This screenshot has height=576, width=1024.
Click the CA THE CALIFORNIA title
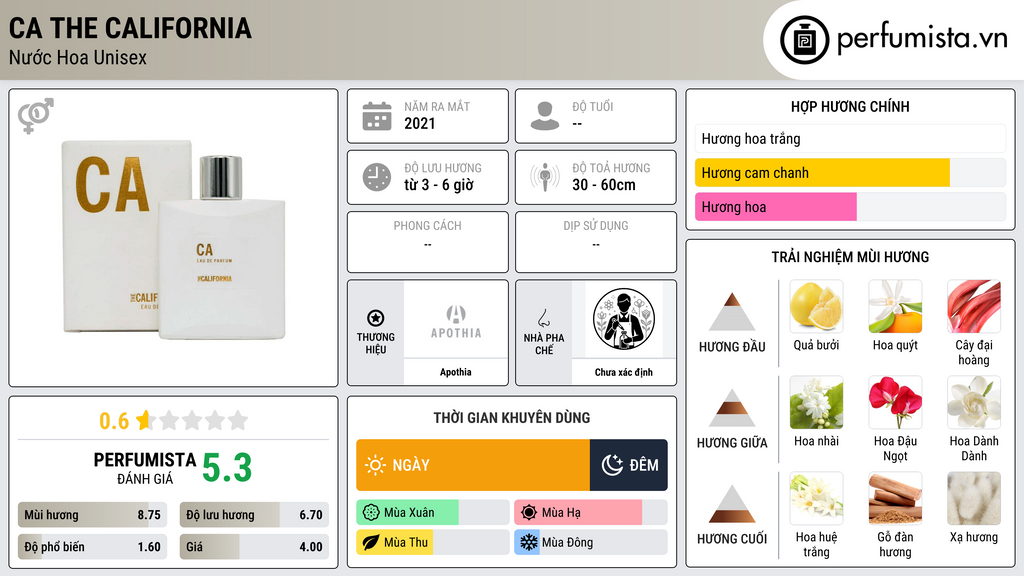tap(130, 28)
